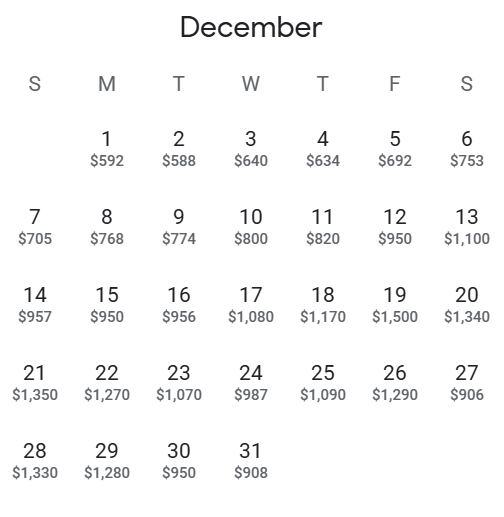Choose December 2 with $588 fare
This screenshot has height=517, width=504.
(179, 149)
